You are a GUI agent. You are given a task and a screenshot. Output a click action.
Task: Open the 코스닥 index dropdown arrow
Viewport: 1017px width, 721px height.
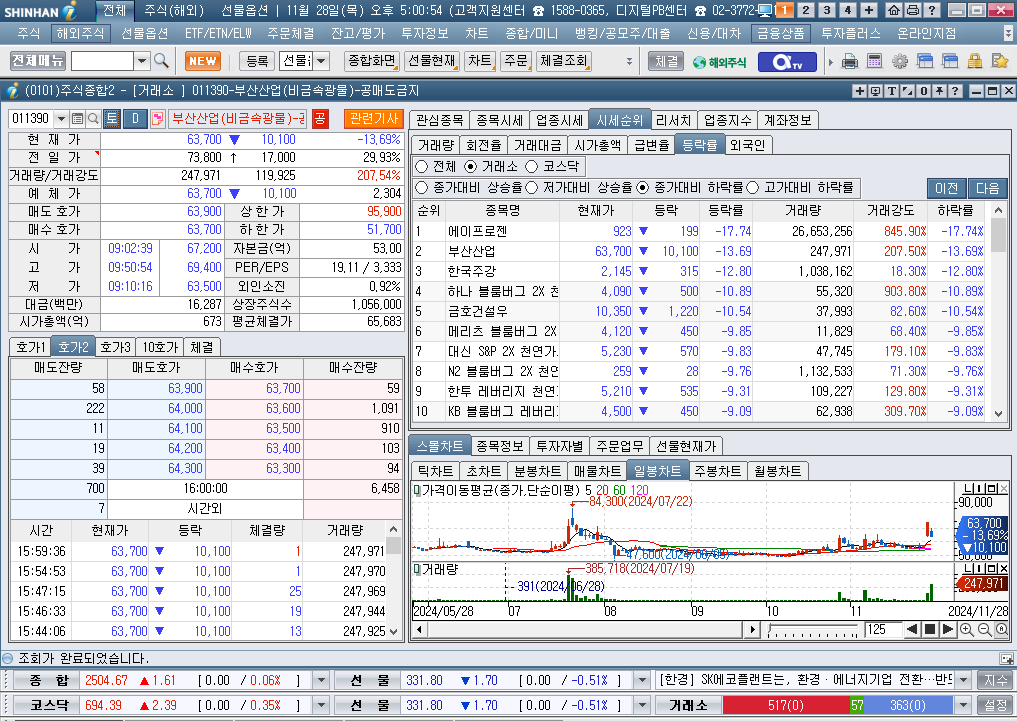tap(320, 705)
